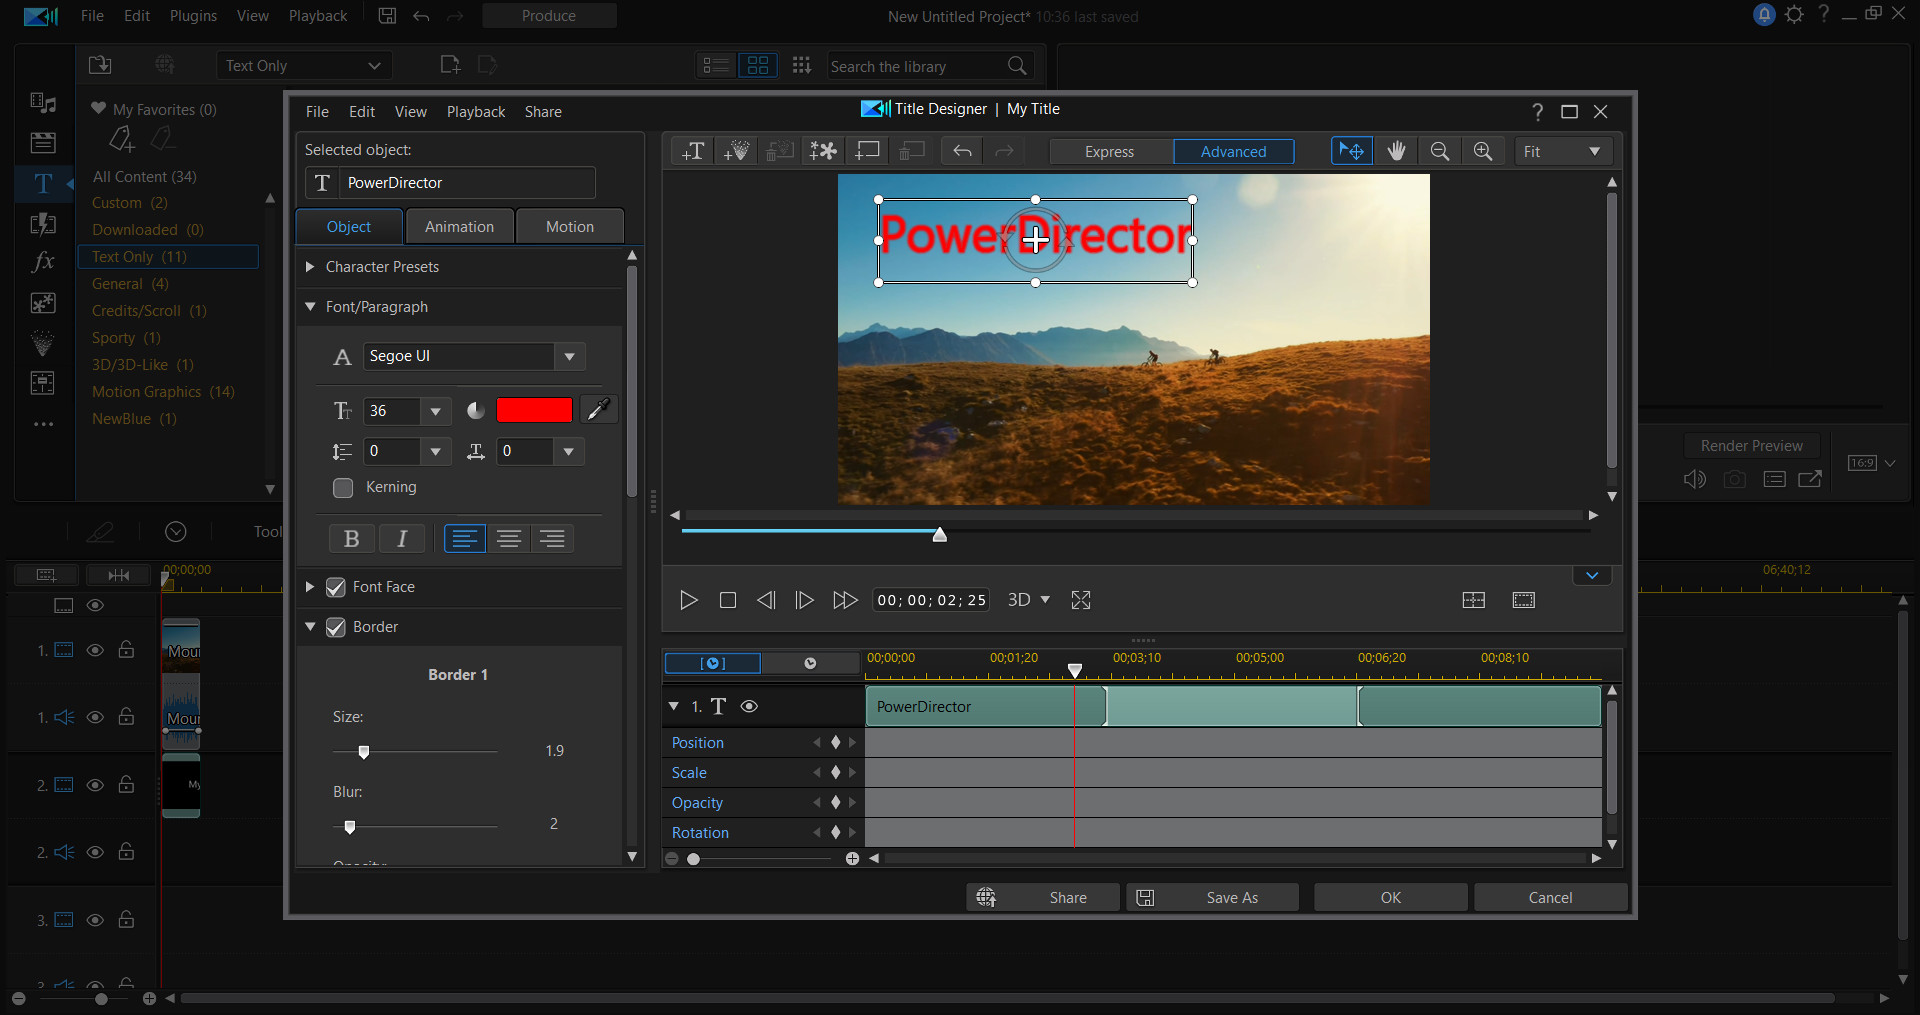Screen dimensions: 1920x1015
Task: Hide the PowerDirector title track visibility
Action: (749, 706)
